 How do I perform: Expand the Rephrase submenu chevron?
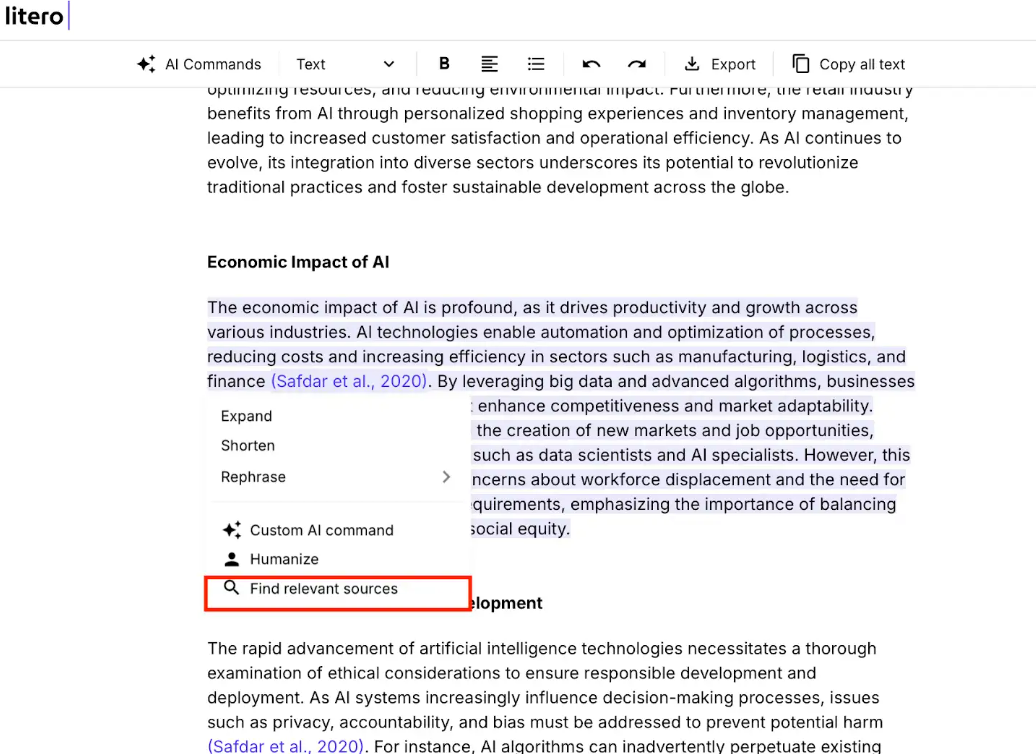point(446,477)
